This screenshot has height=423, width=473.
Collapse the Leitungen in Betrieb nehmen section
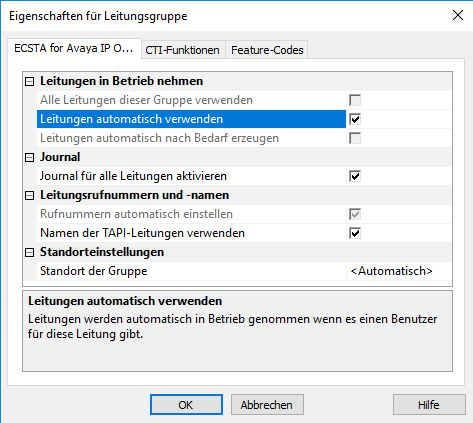[30, 81]
